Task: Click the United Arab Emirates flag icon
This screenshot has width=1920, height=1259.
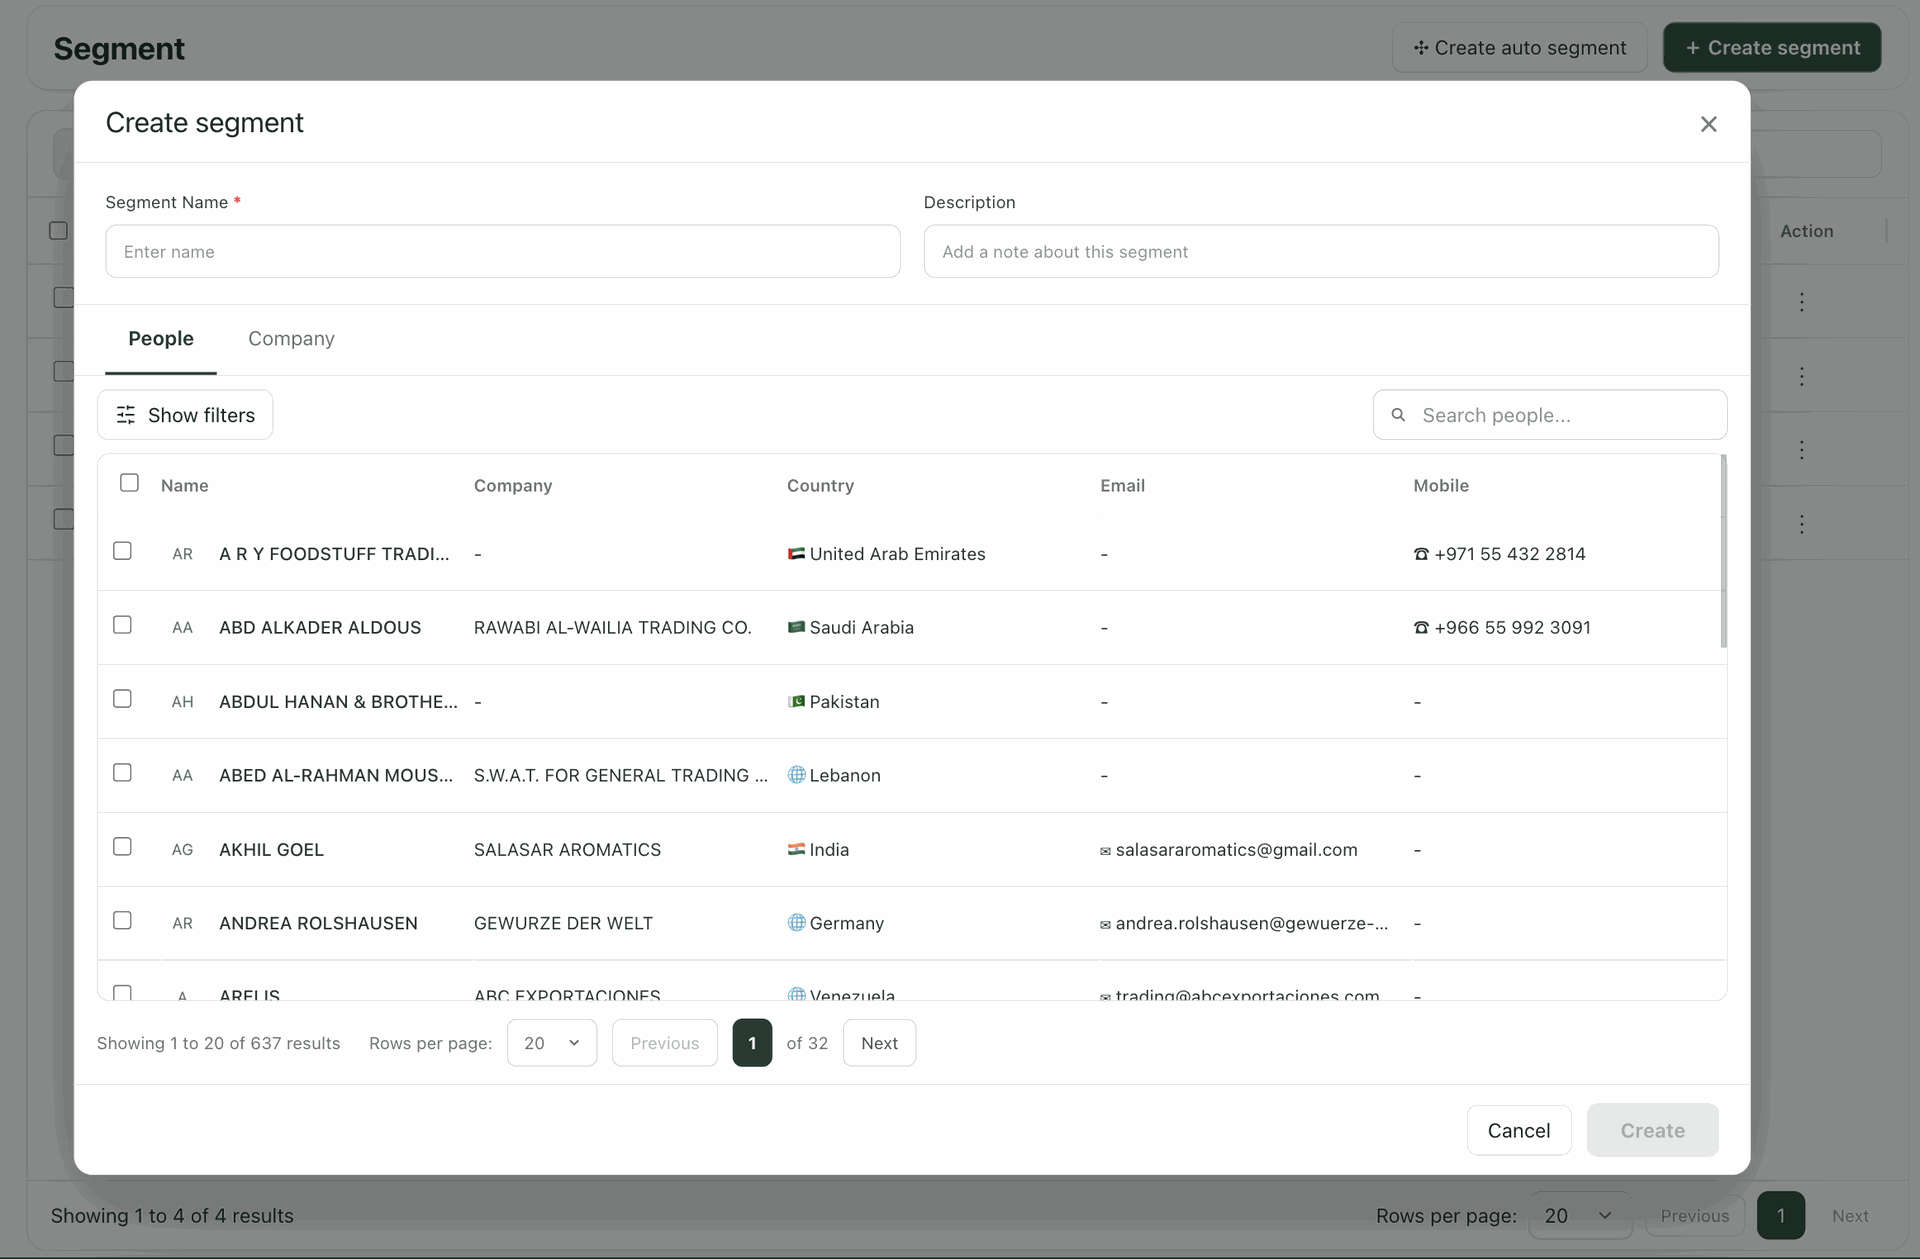Action: [796, 554]
